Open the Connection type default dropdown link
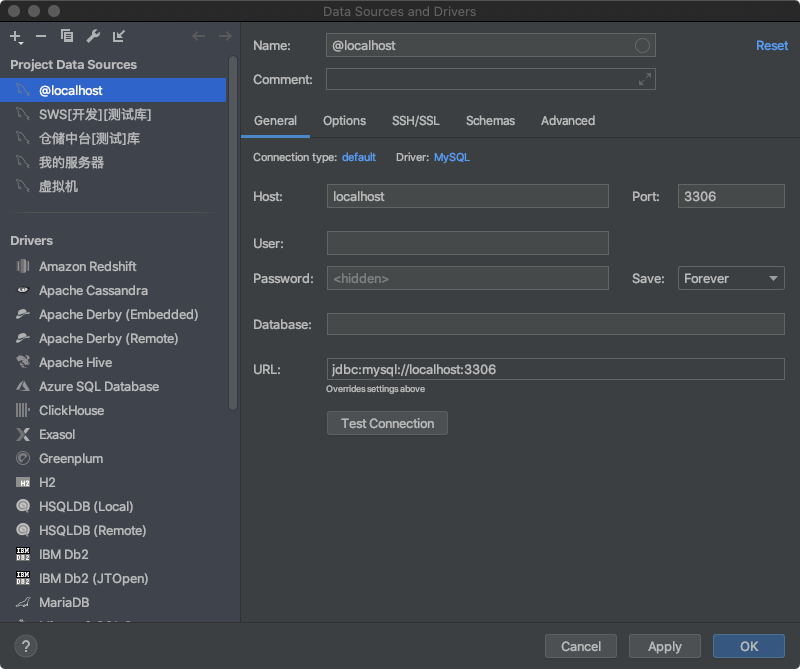 click(x=359, y=157)
